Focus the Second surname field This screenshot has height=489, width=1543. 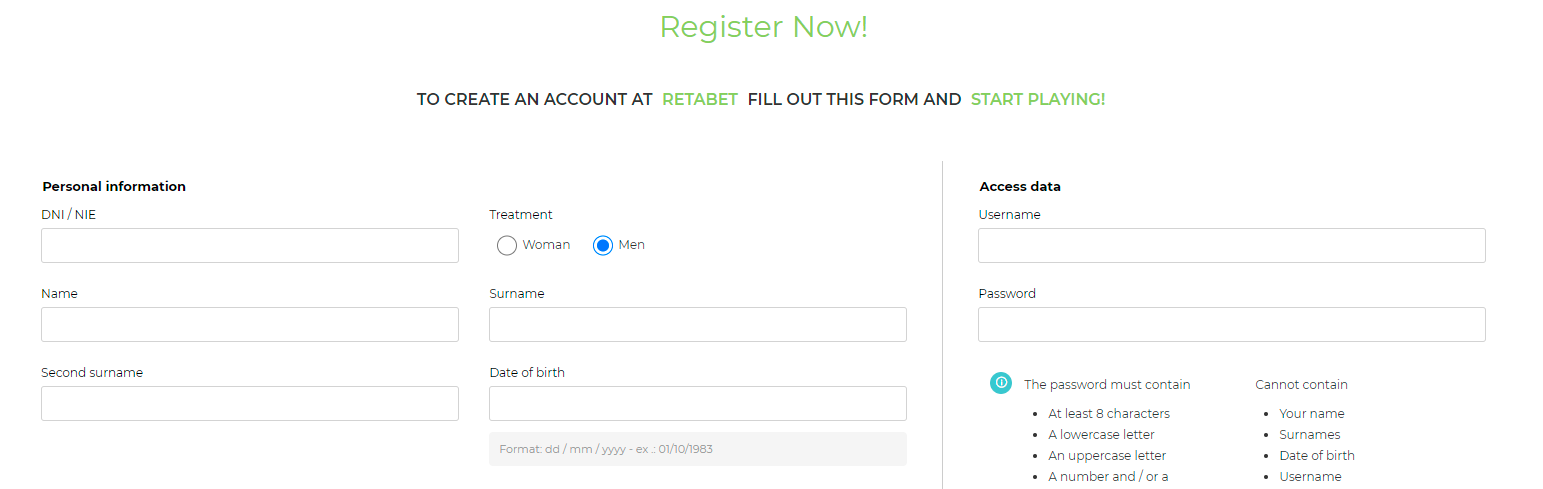[250, 404]
